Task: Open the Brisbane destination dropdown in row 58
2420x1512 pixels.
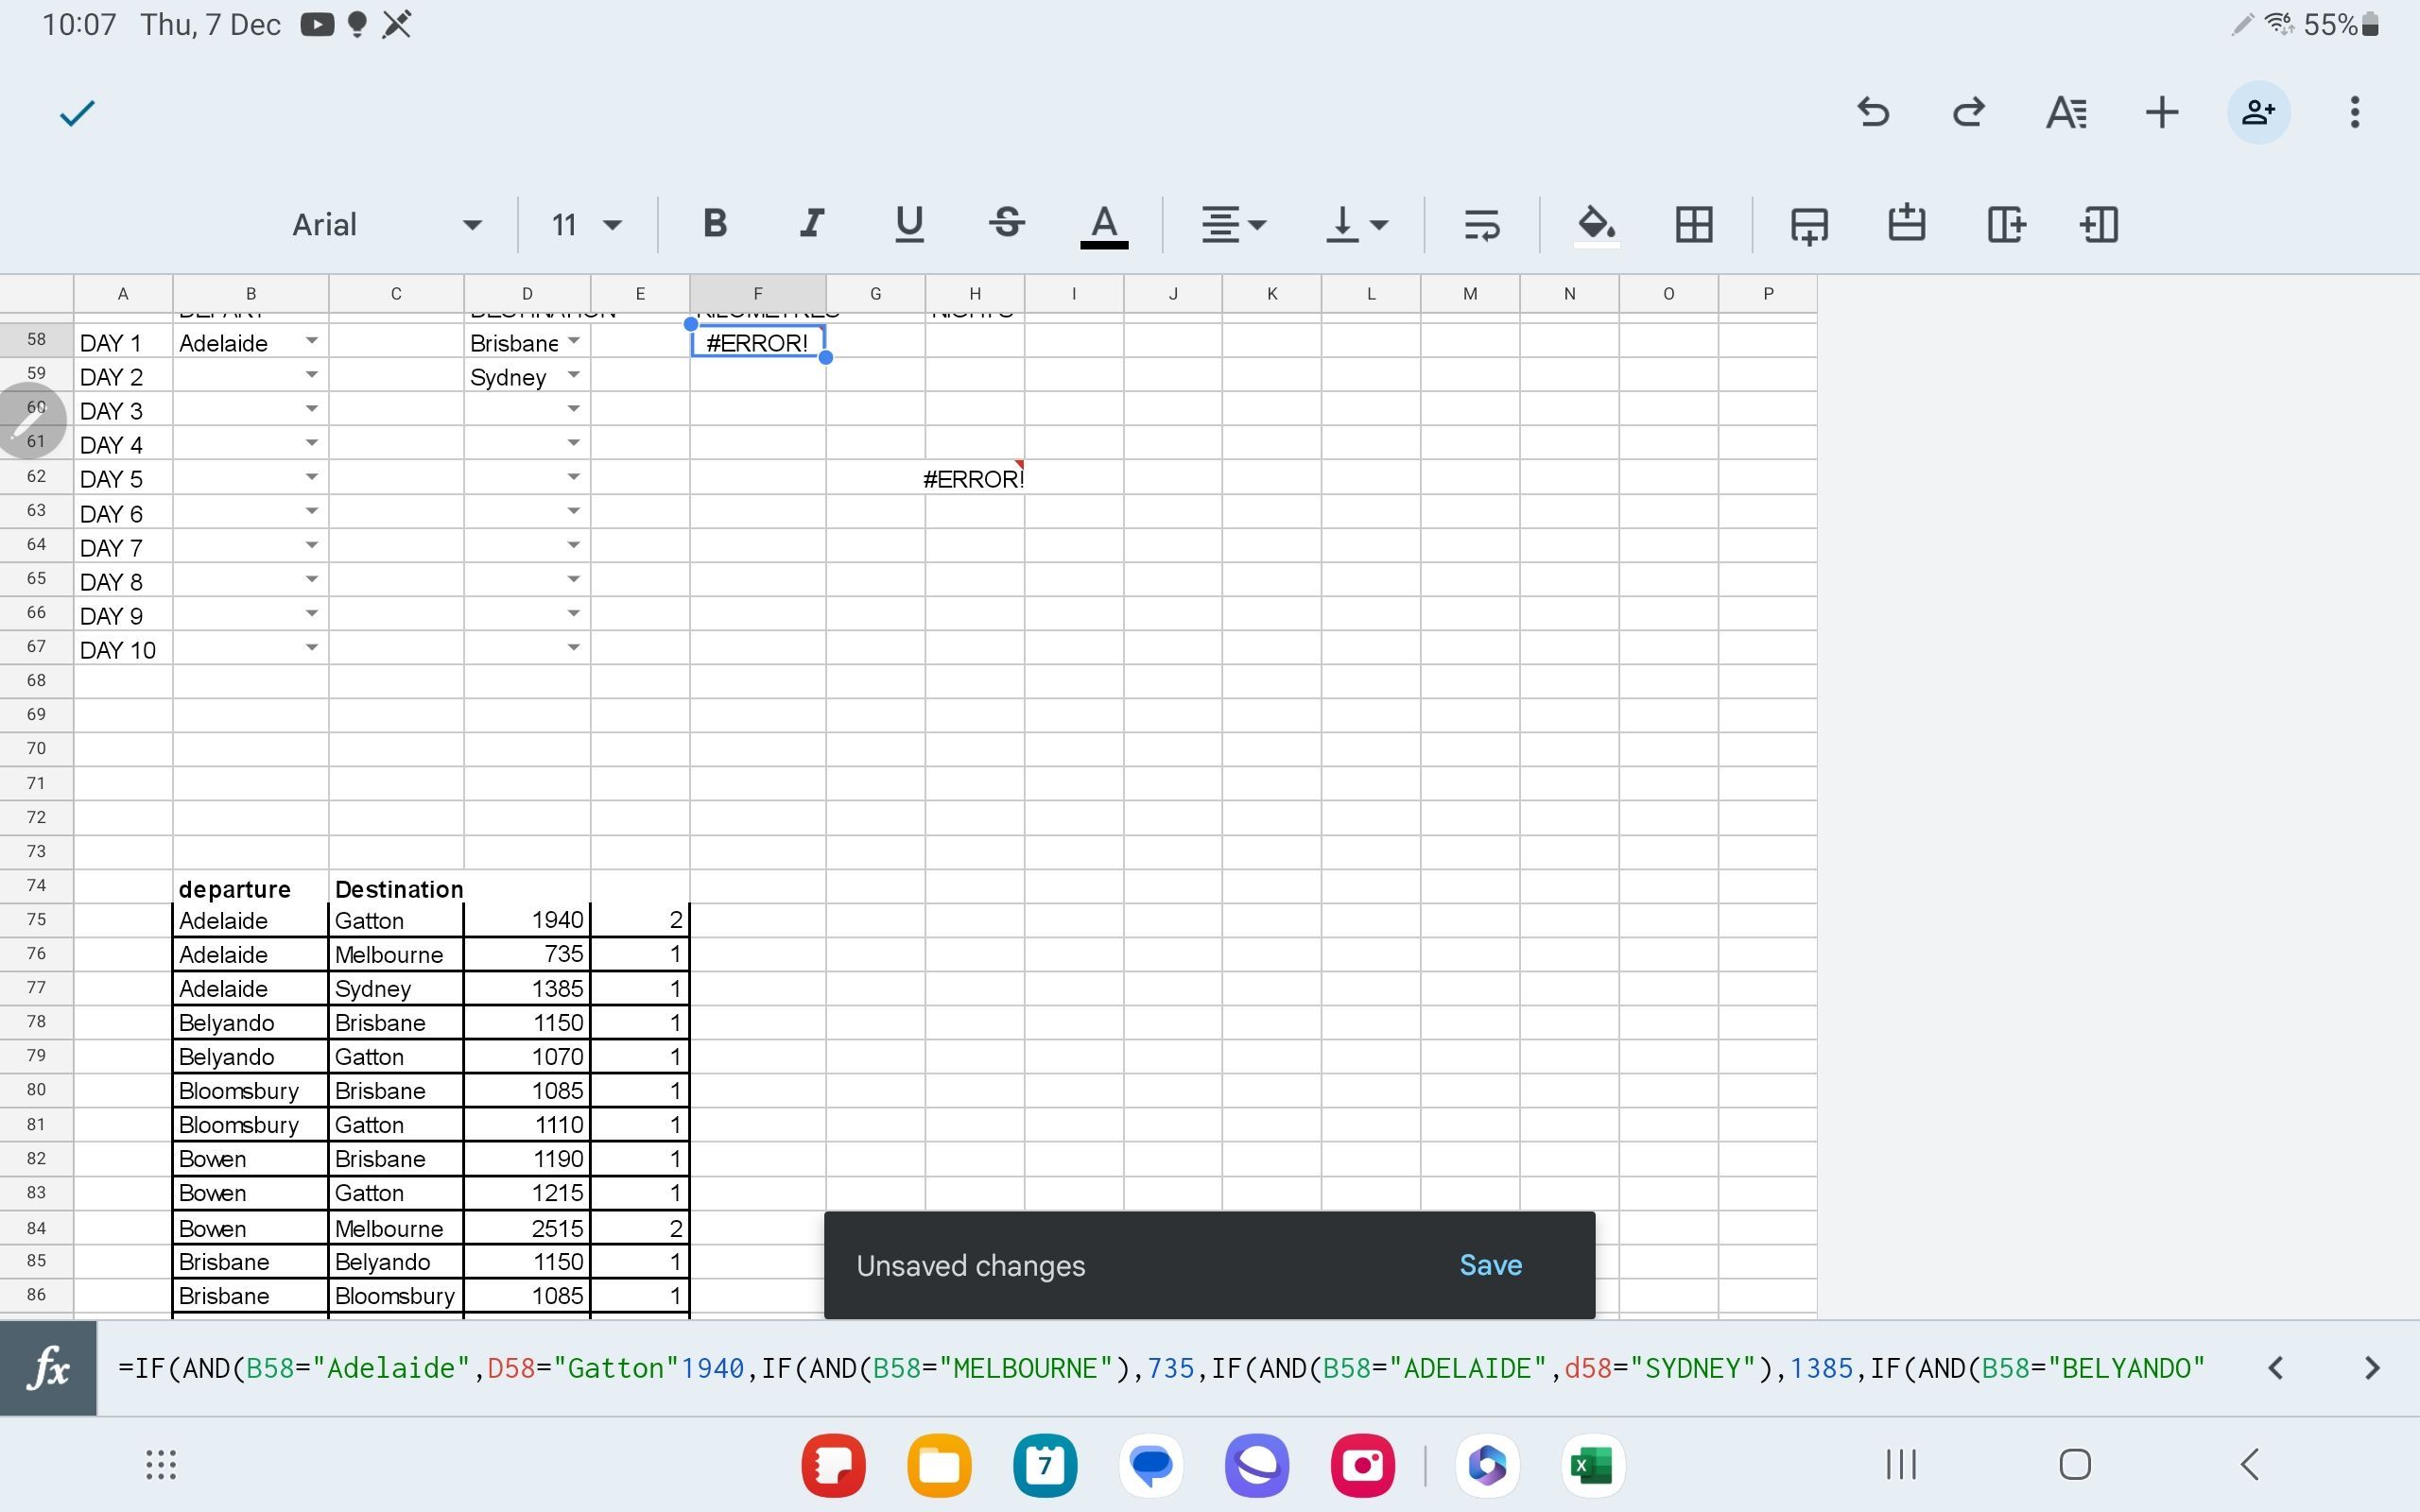Action: click(573, 342)
